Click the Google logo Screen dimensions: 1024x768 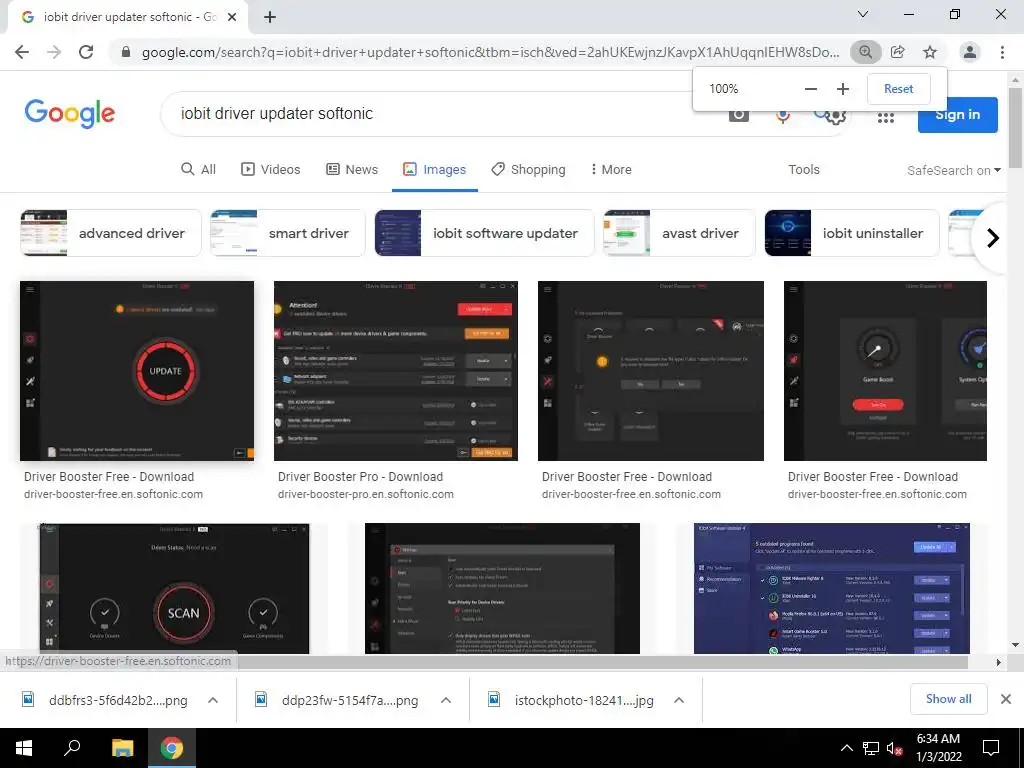coord(70,114)
